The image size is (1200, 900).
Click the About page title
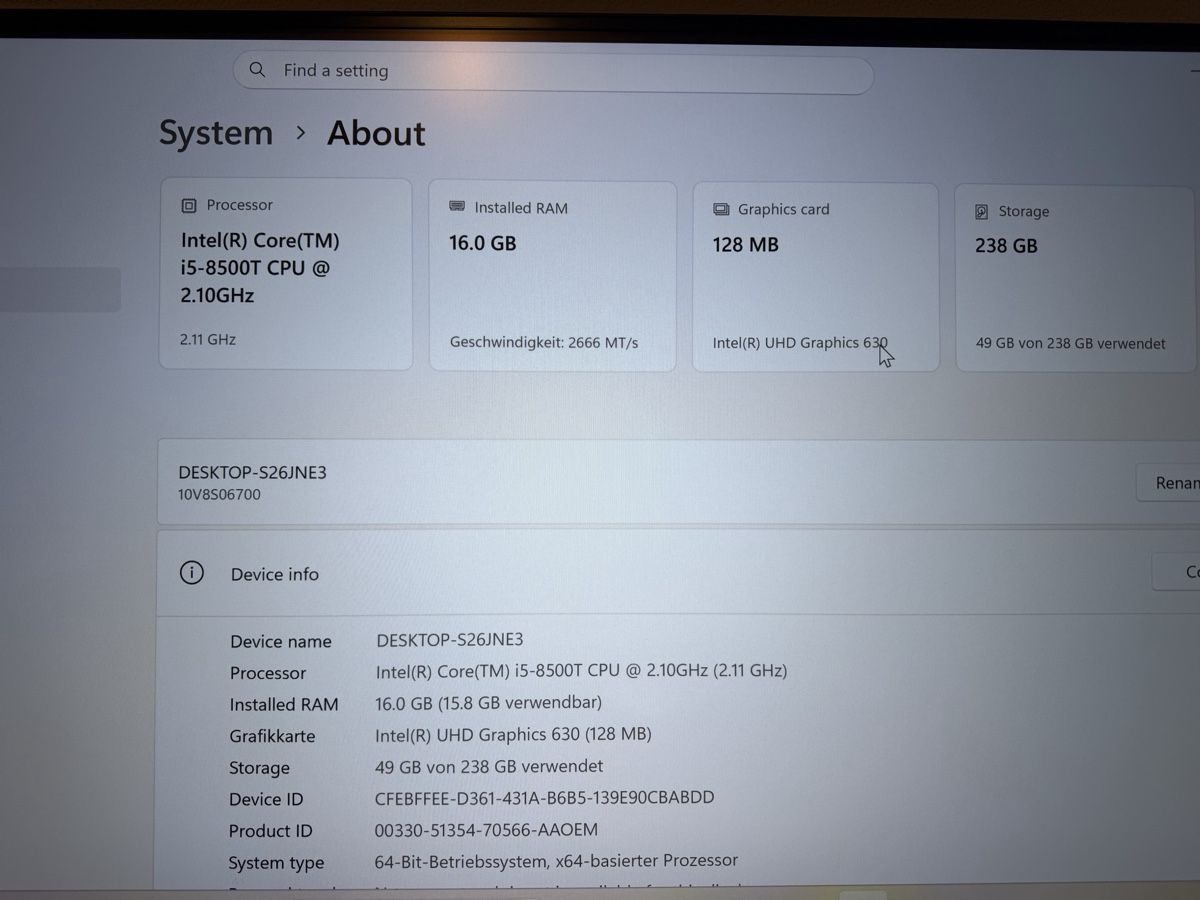pos(376,133)
